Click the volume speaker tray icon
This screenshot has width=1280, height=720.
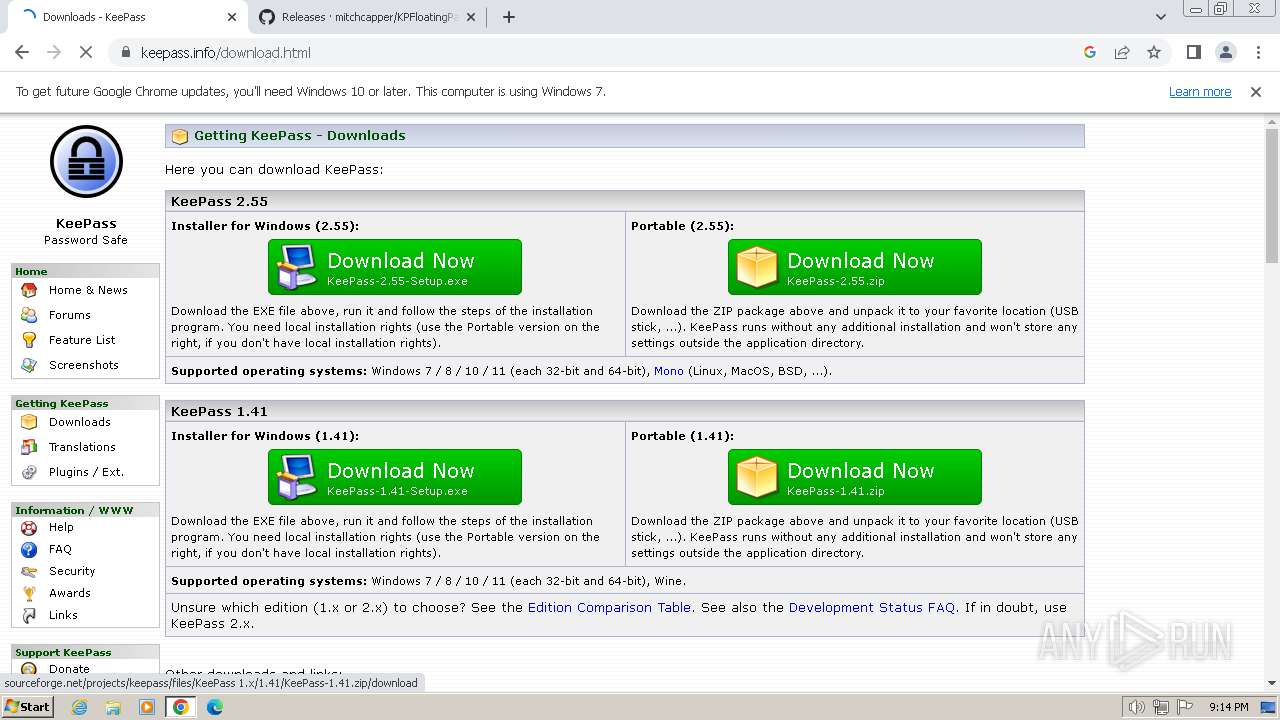(x=1136, y=707)
